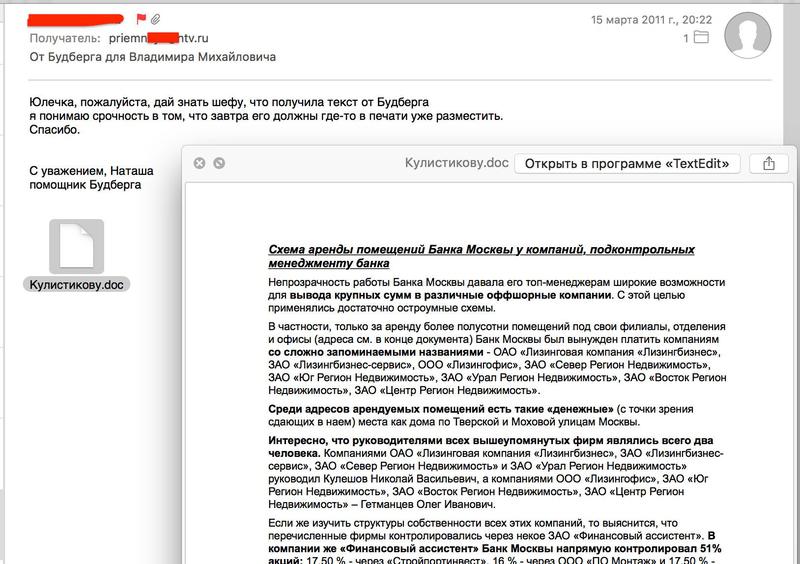The height and width of the screenshot is (564, 800).
Task: Click subject line От Будберга для Владимира Михайловича
Action: [153, 57]
